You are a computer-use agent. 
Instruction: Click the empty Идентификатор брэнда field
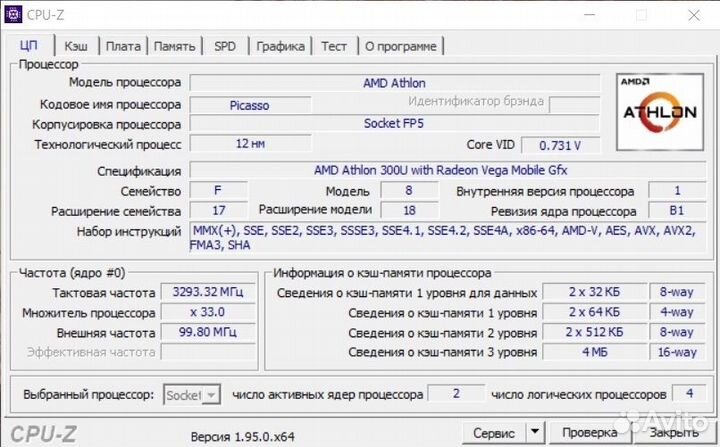point(574,105)
